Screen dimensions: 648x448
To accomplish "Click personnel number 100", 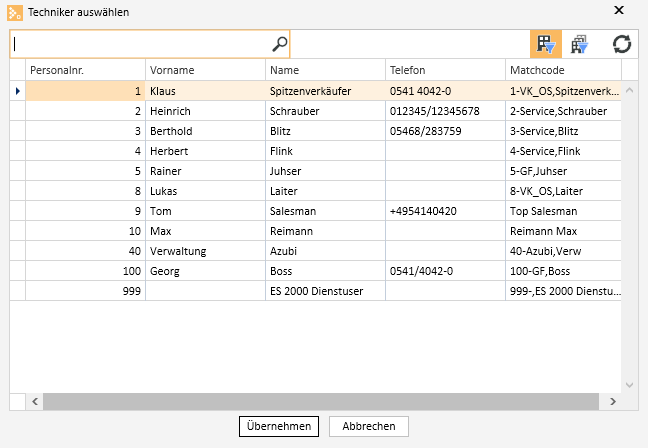I will coord(86,271).
